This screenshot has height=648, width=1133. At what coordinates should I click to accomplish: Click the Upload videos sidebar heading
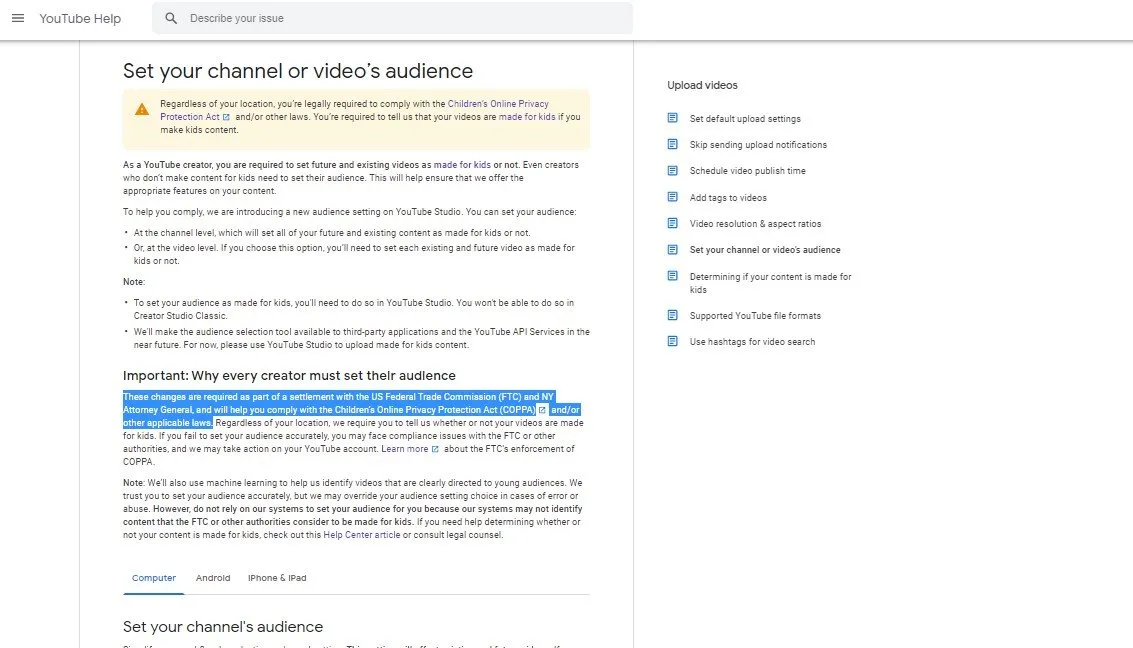click(702, 85)
